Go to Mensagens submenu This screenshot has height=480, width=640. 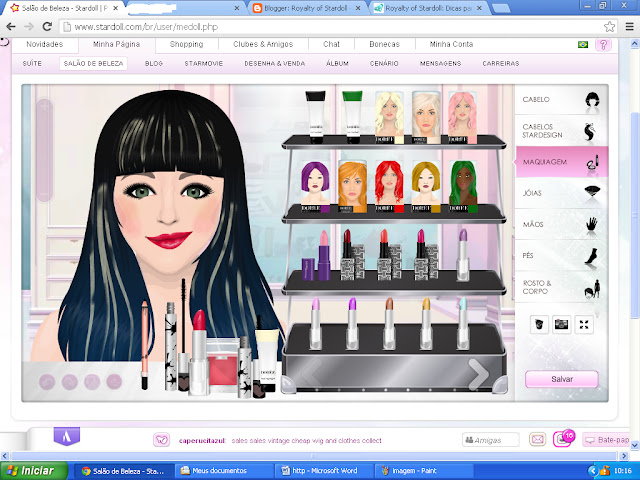tap(440, 64)
